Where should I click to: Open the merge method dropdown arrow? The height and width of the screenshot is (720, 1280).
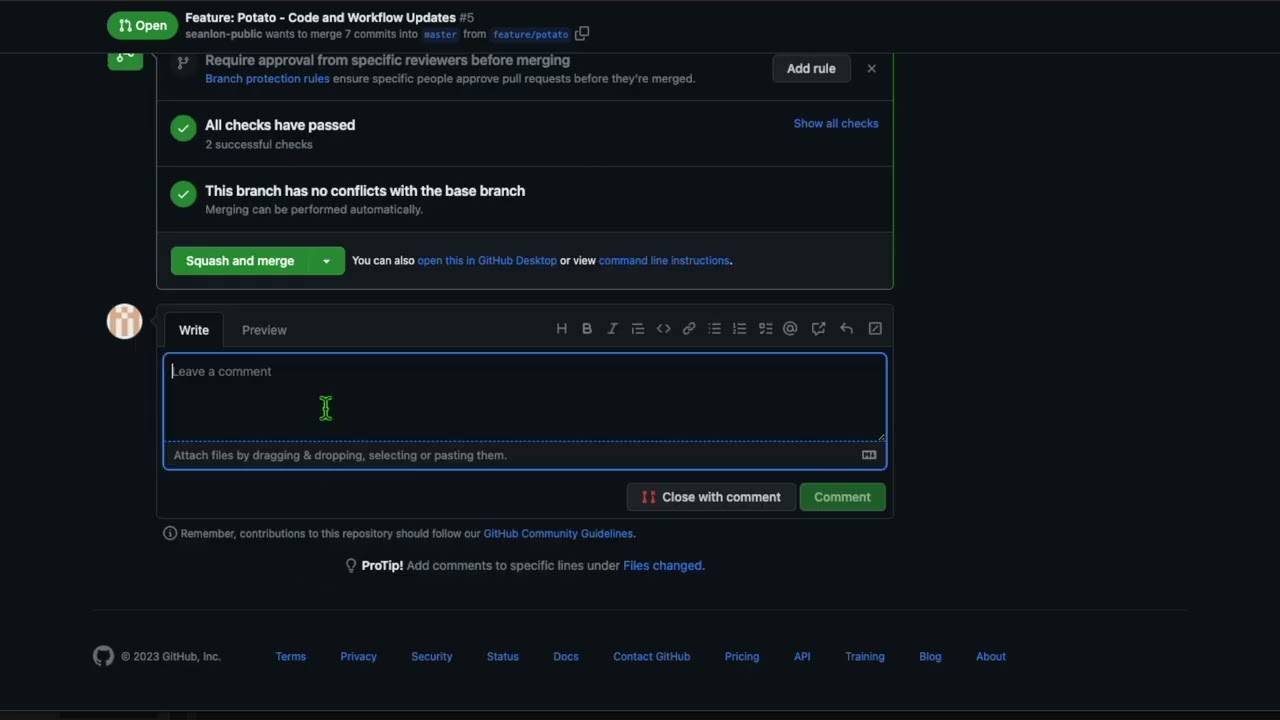(x=326, y=261)
